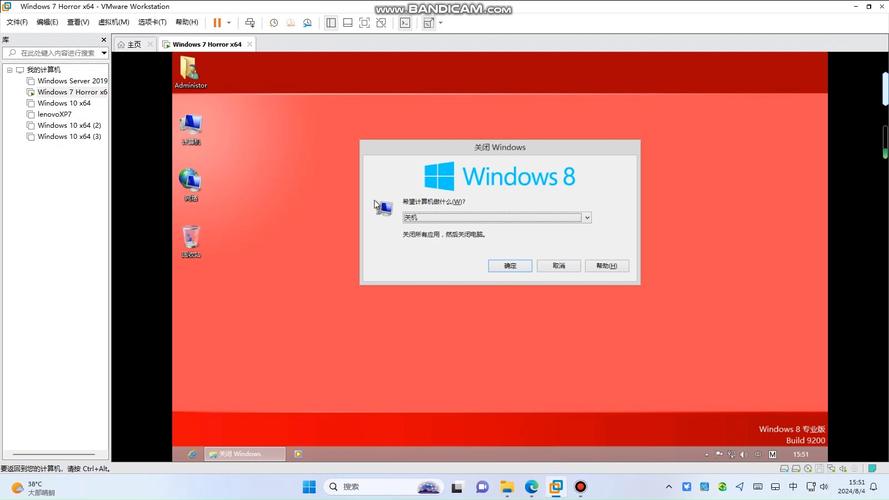The width and height of the screenshot is (889, 500).
Task: Open the Windows 11 Start button
Action: tap(309, 486)
